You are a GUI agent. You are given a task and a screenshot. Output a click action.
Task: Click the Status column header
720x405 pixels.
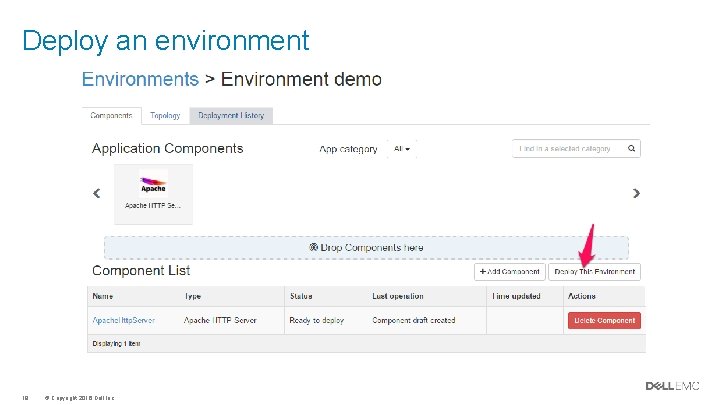coord(301,296)
